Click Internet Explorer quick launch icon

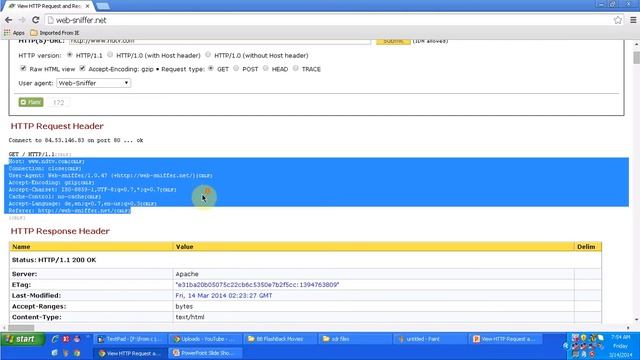[55, 339]
